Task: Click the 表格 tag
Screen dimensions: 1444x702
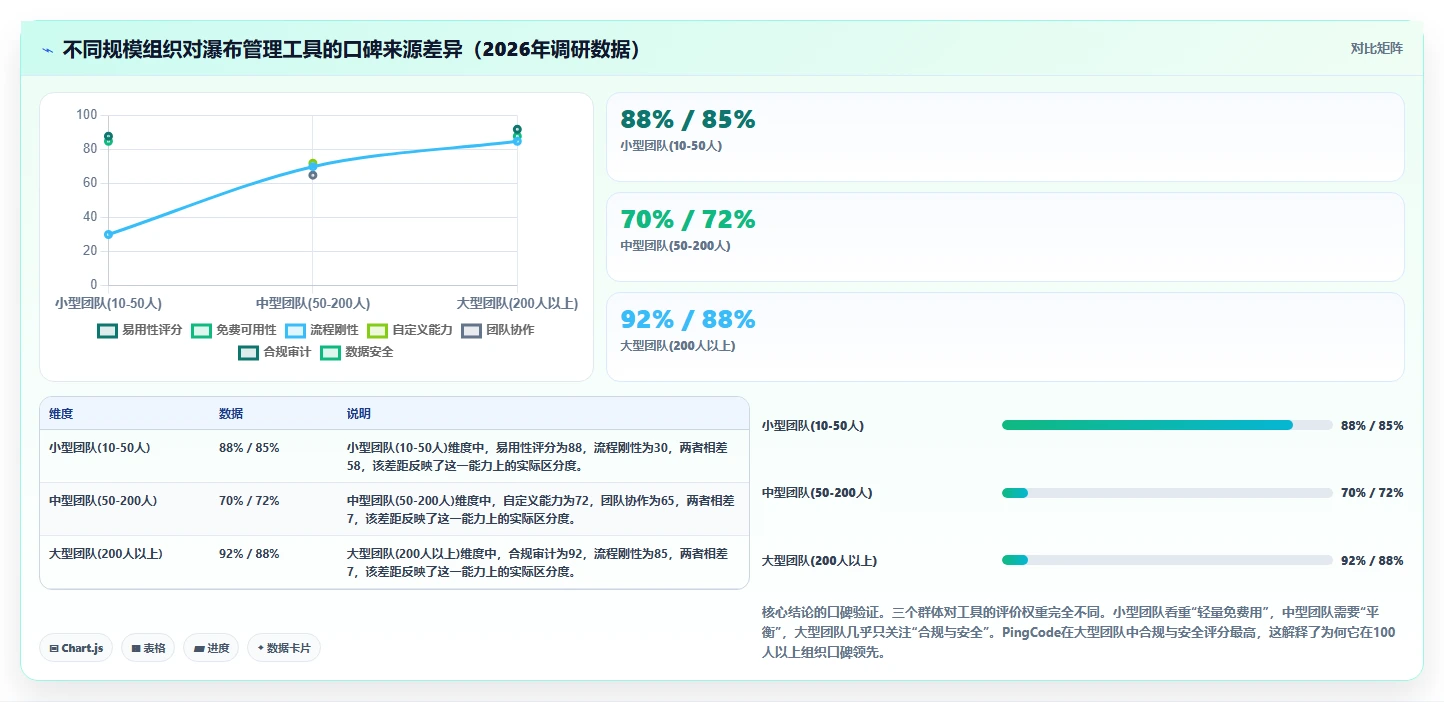Action: click(x=148, y=648)
